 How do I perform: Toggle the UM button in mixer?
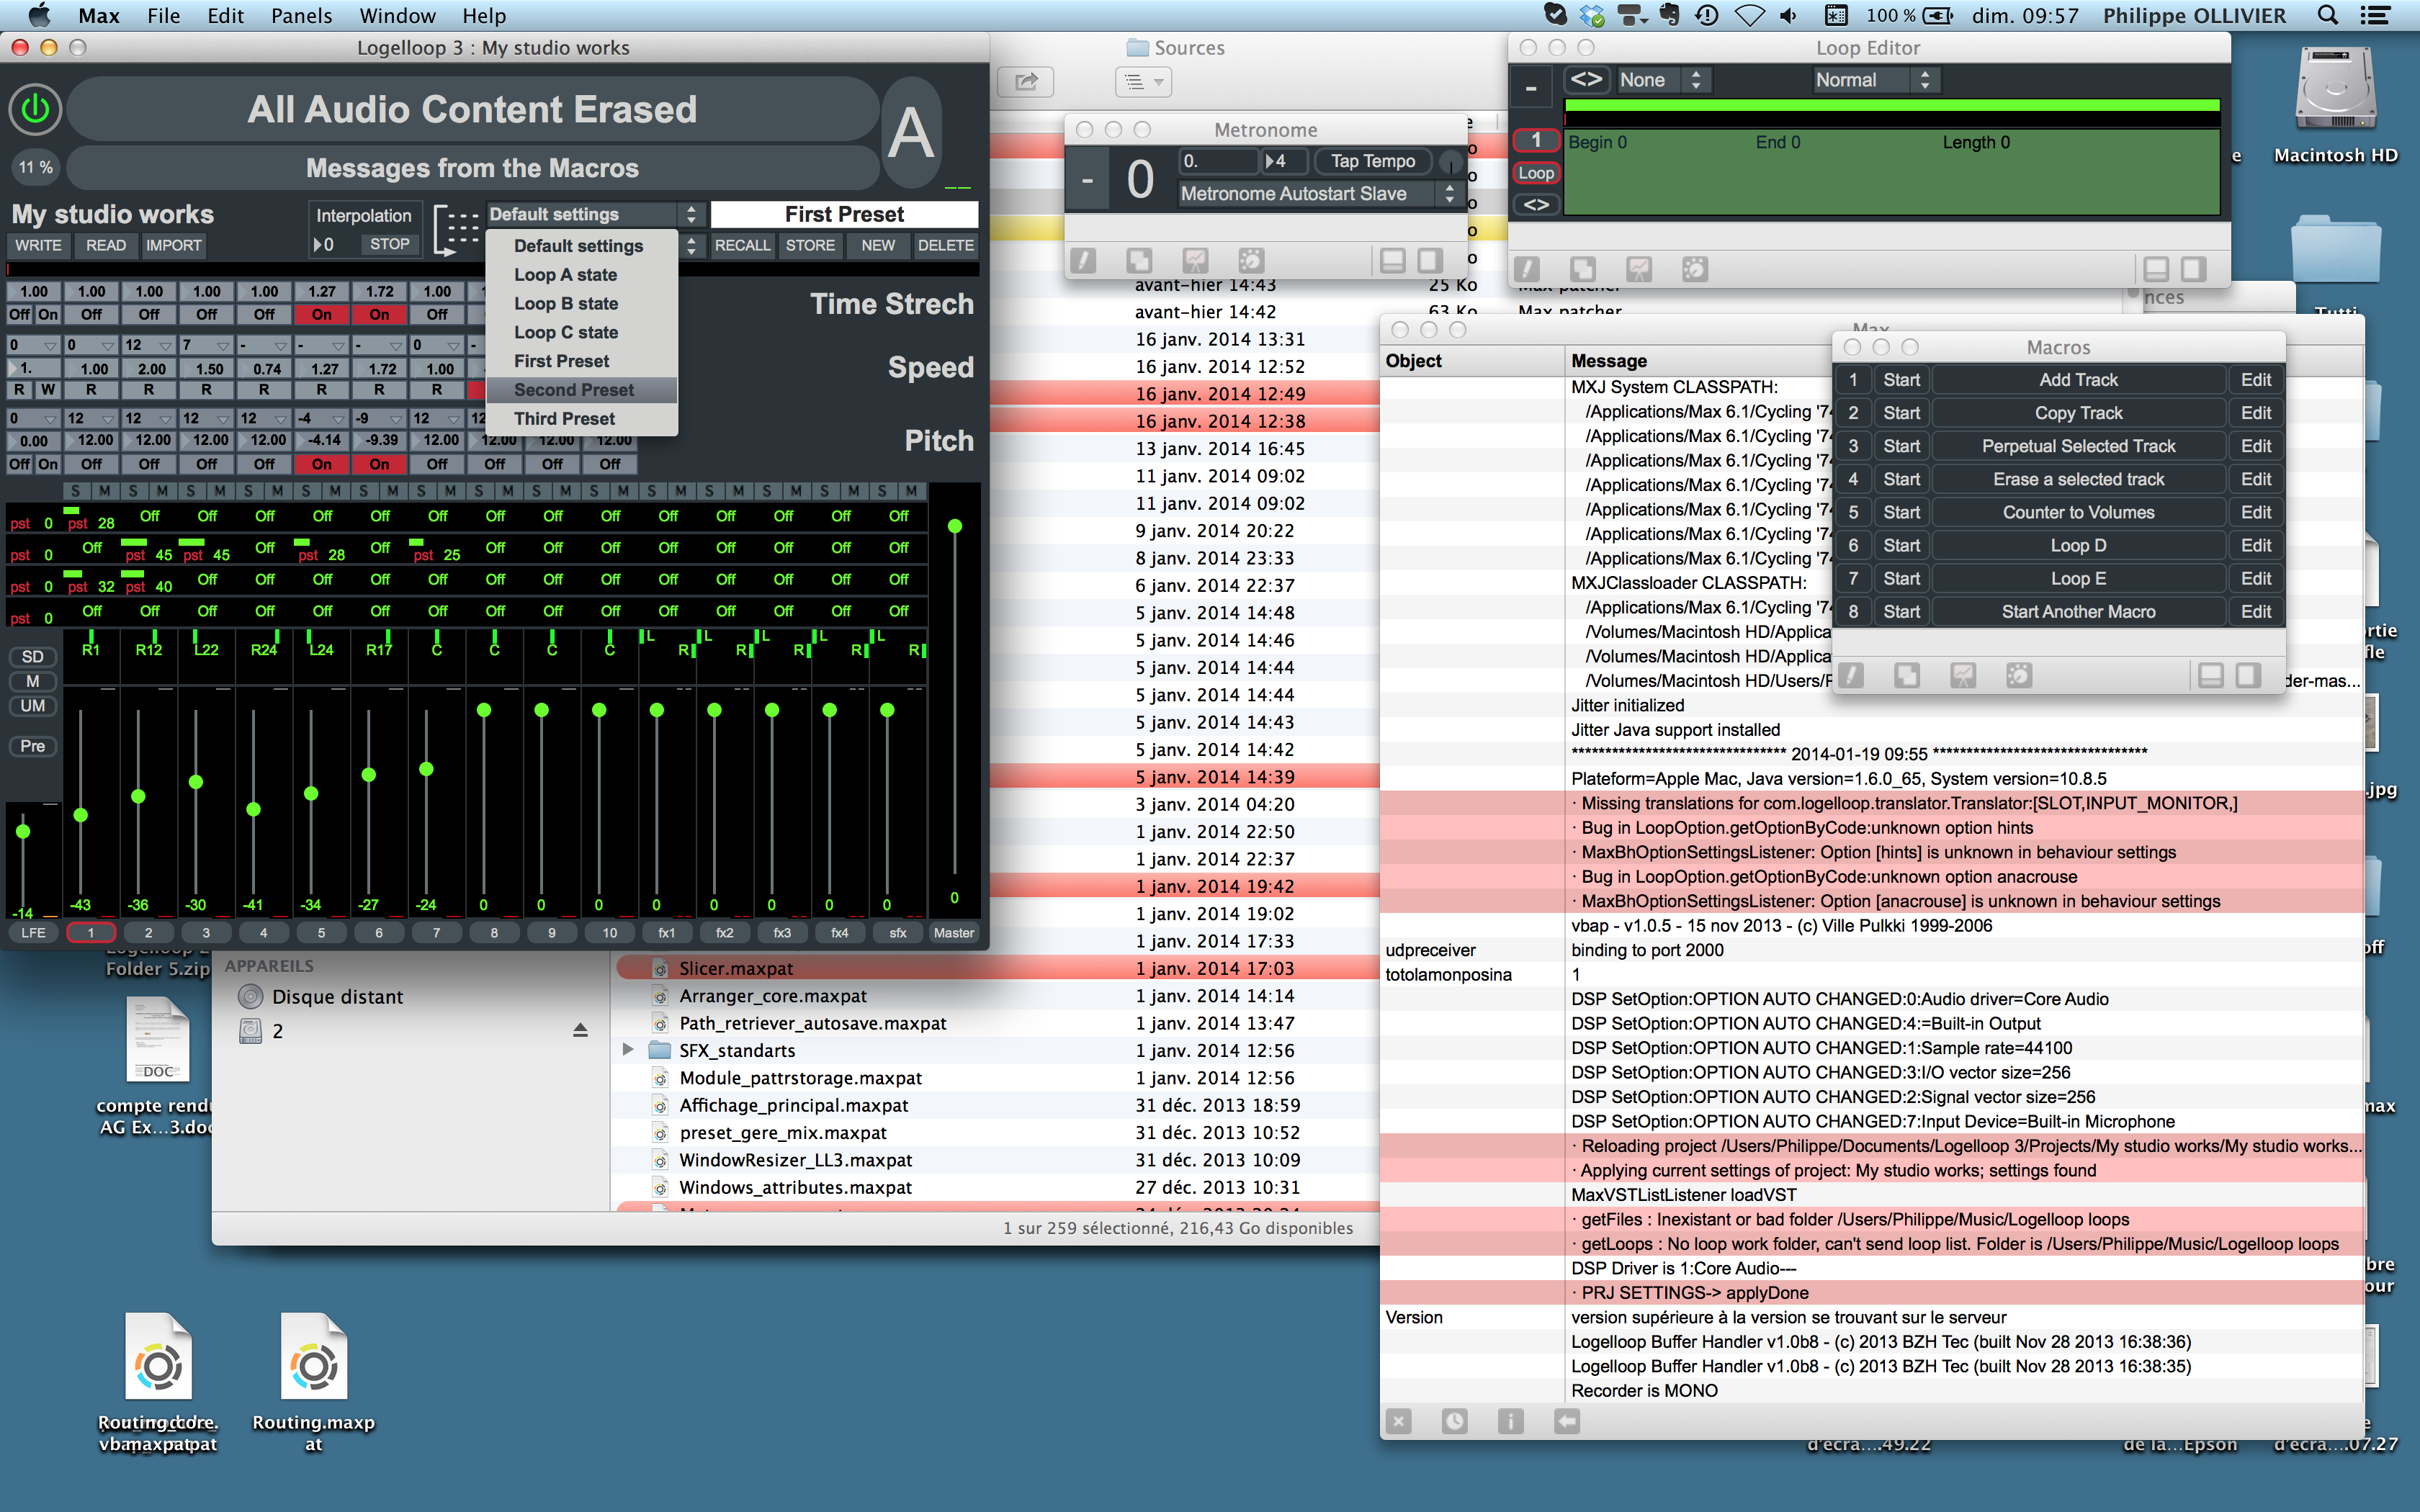point(33,705)
